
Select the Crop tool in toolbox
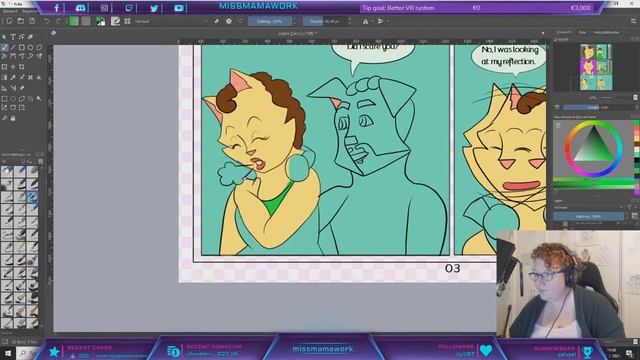(22, 67)
